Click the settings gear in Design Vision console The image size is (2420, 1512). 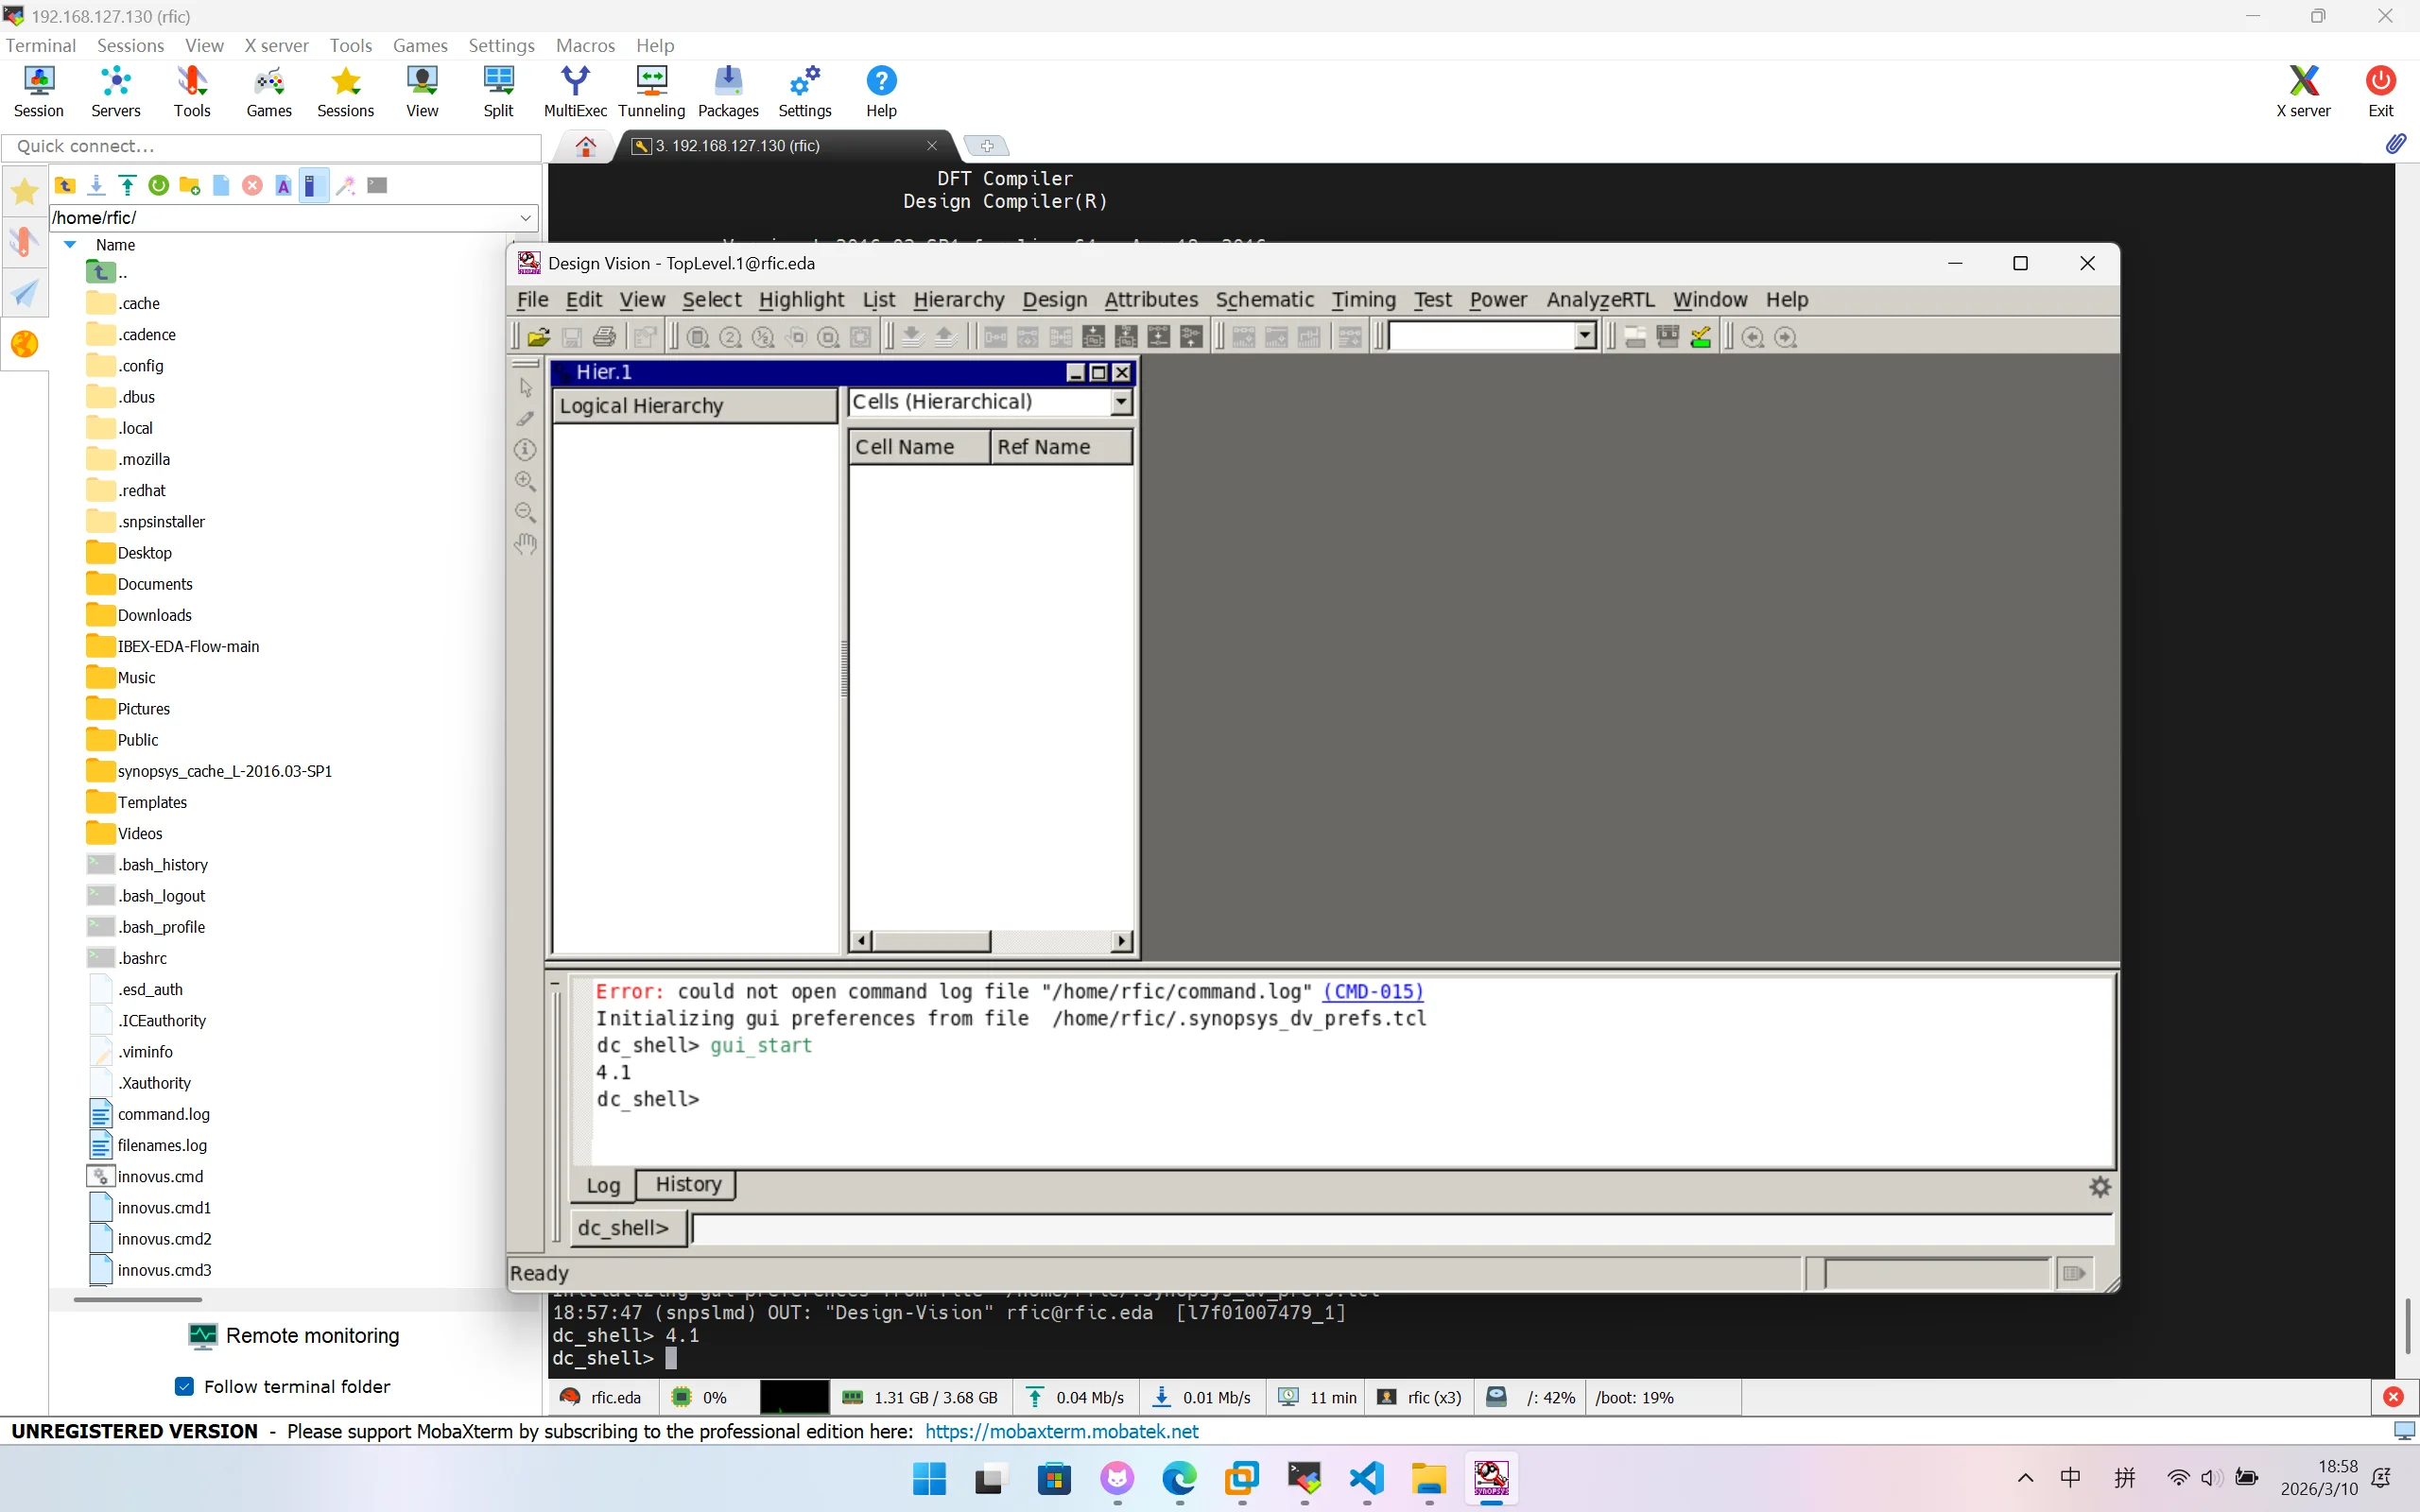pyautogui.click(x=2100, y=1187)
